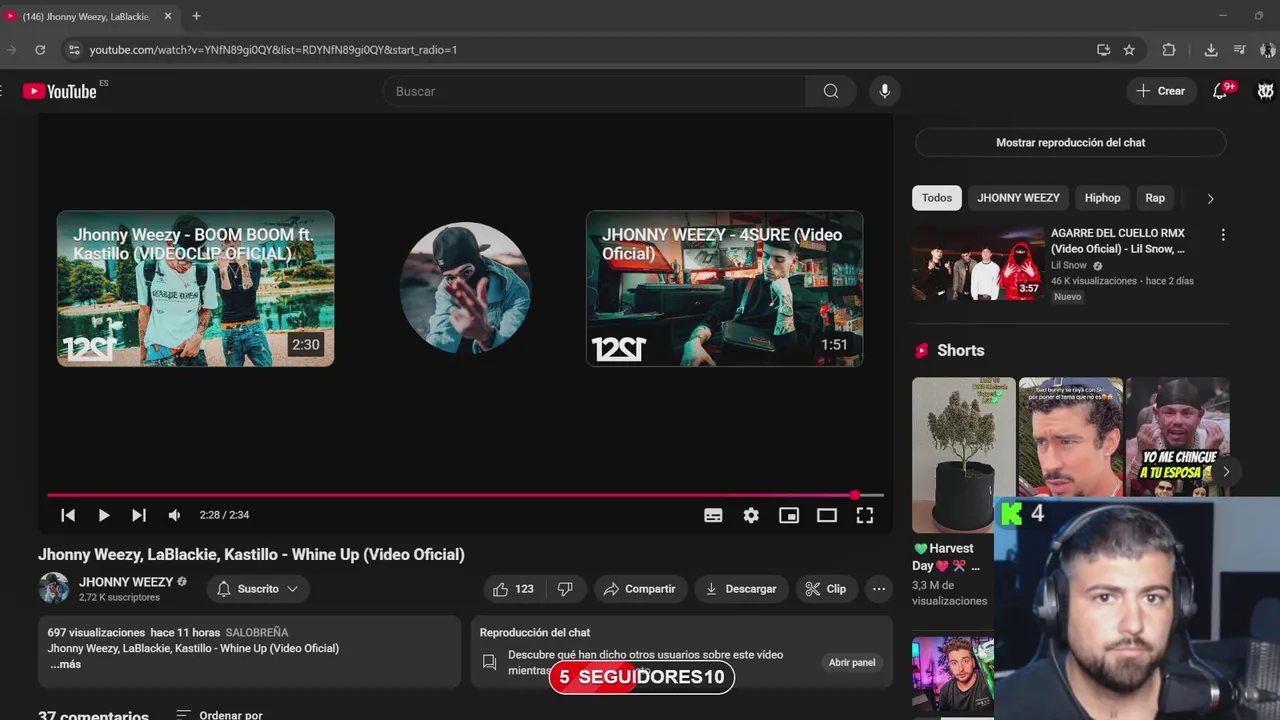This screenshot has width=1280, height=720.
Task: Open browser media control icon
Action: tap(1240, 50)
